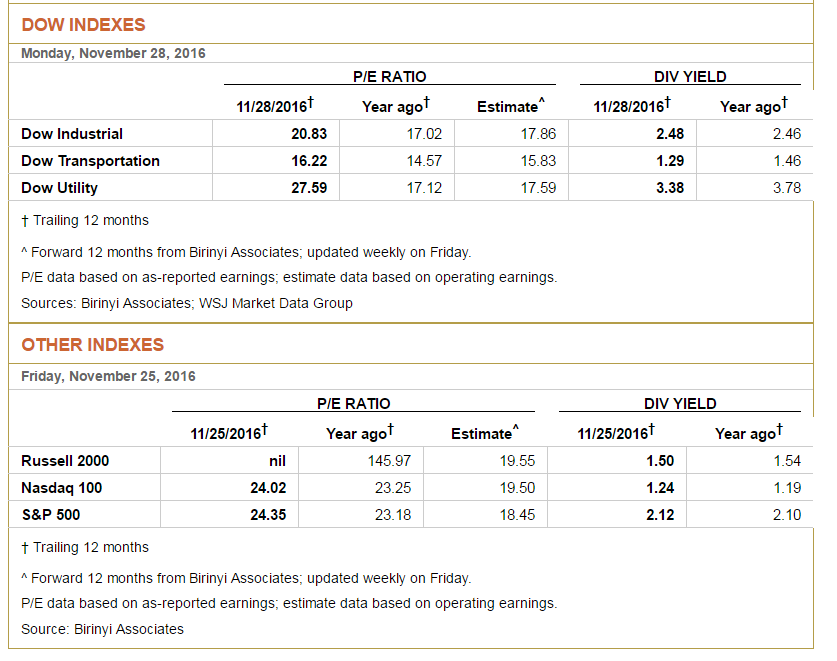Click the Estimate column header in Dow table
The height and width of the screenshot is (661, 837).
[511, 106]
